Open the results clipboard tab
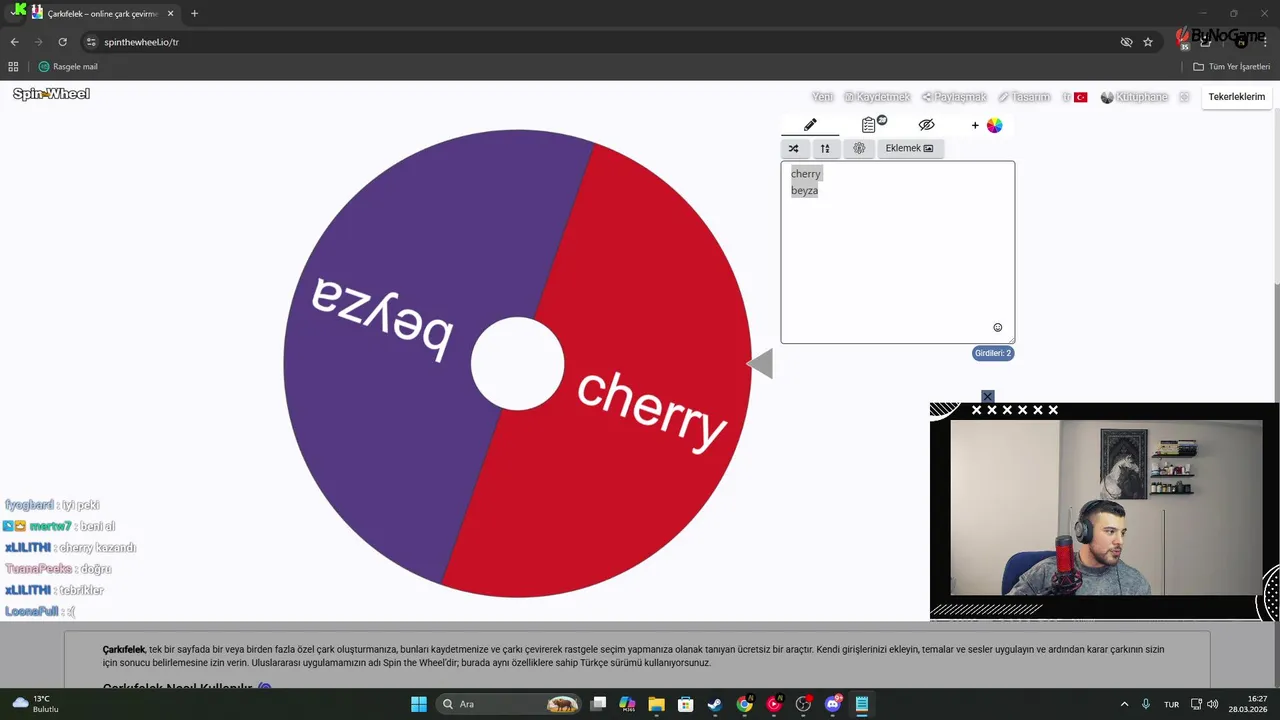The image size is (1280, 720). point(869,125)
